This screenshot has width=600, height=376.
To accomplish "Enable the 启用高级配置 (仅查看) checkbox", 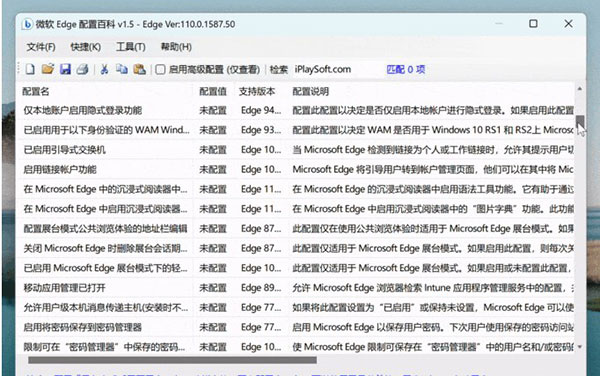I will 160,69.
